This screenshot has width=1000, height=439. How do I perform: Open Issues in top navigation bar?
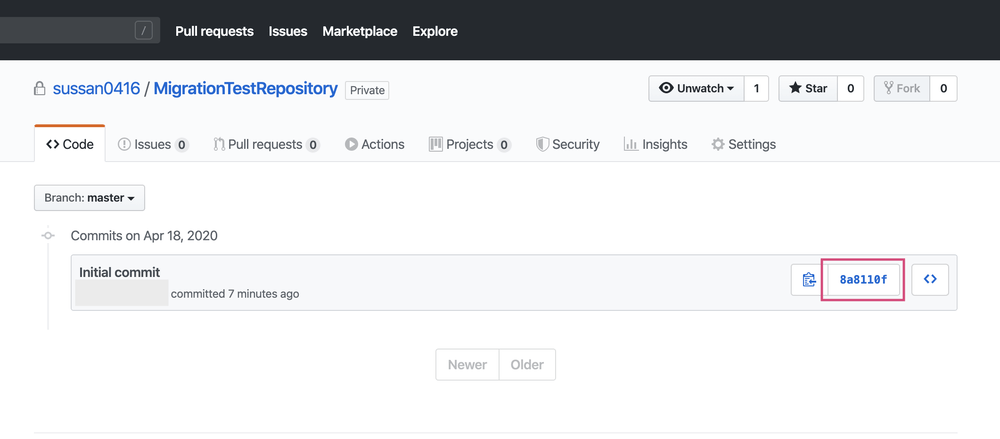[x=288, y=31]
